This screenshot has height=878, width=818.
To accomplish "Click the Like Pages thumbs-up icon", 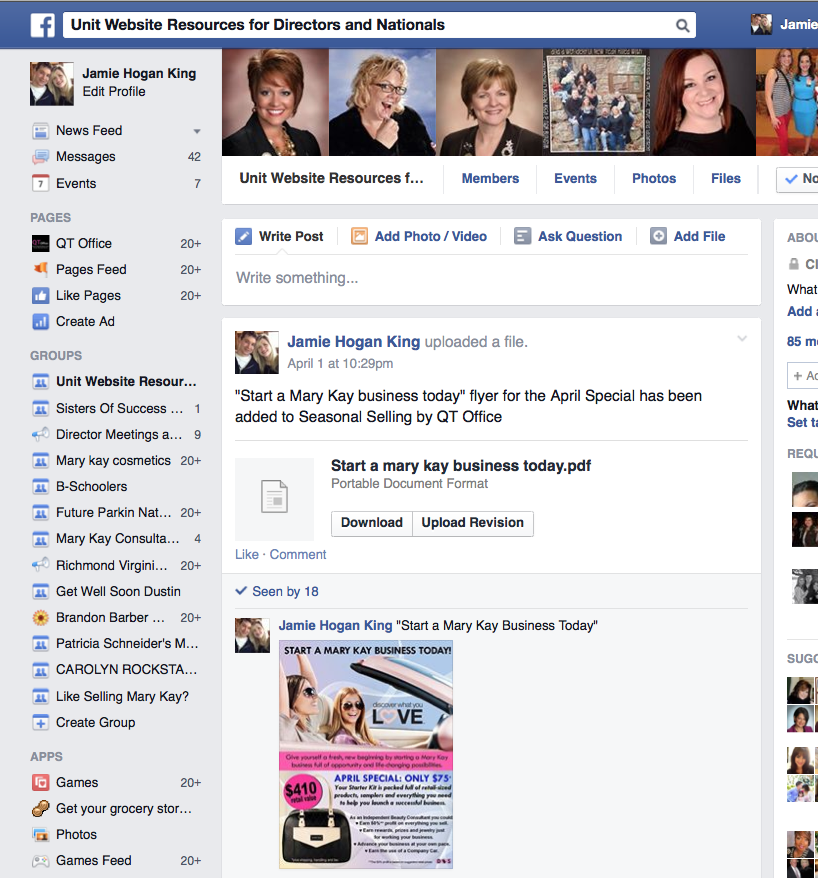I will 40,296.
